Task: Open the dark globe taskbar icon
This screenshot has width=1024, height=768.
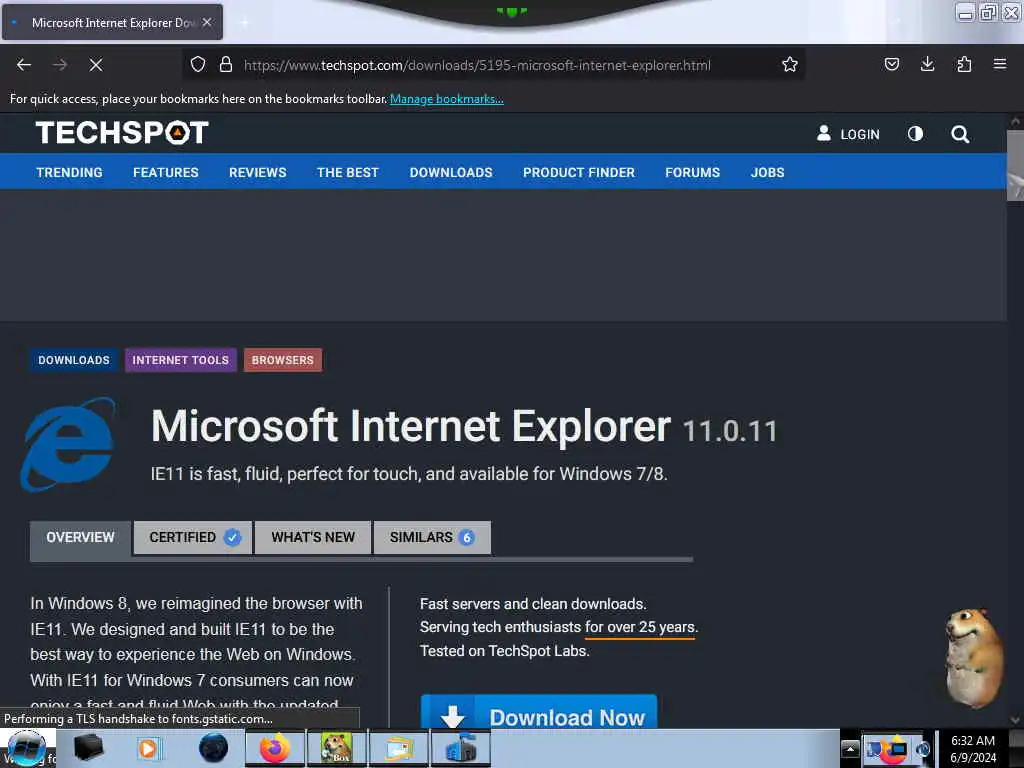Action: tap(213, 748)
